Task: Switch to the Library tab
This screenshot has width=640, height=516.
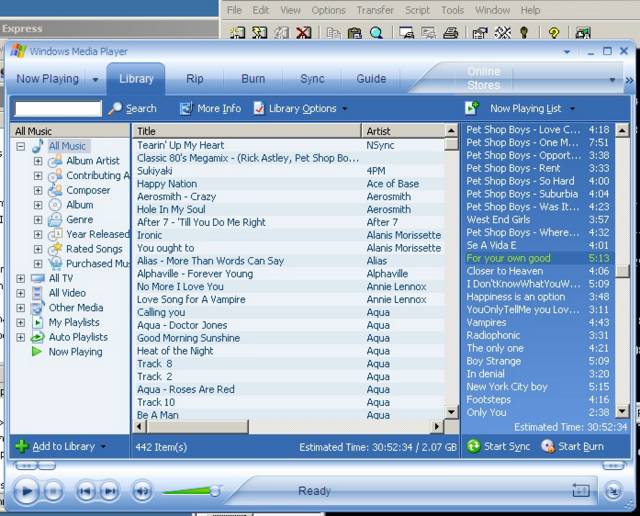Action: click(136, 79)
